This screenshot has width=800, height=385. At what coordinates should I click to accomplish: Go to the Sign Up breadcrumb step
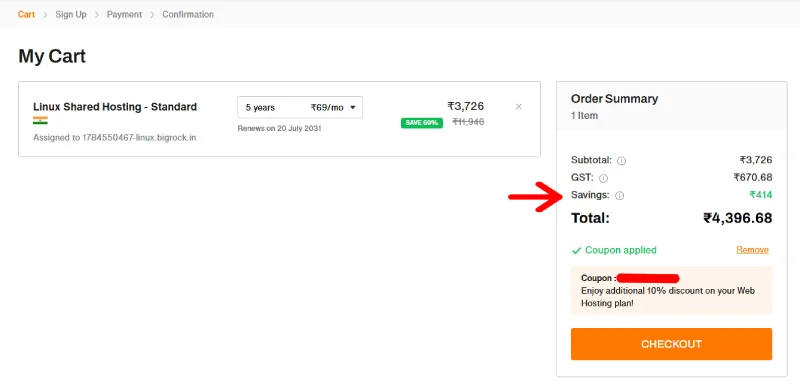tap(71, 14)
